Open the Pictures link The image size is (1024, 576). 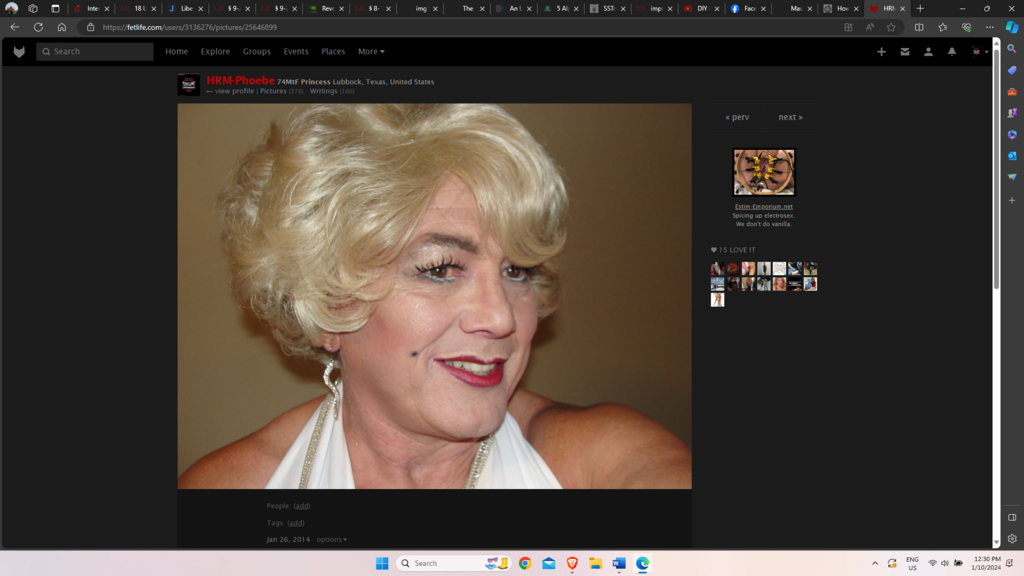click(273, 91)
